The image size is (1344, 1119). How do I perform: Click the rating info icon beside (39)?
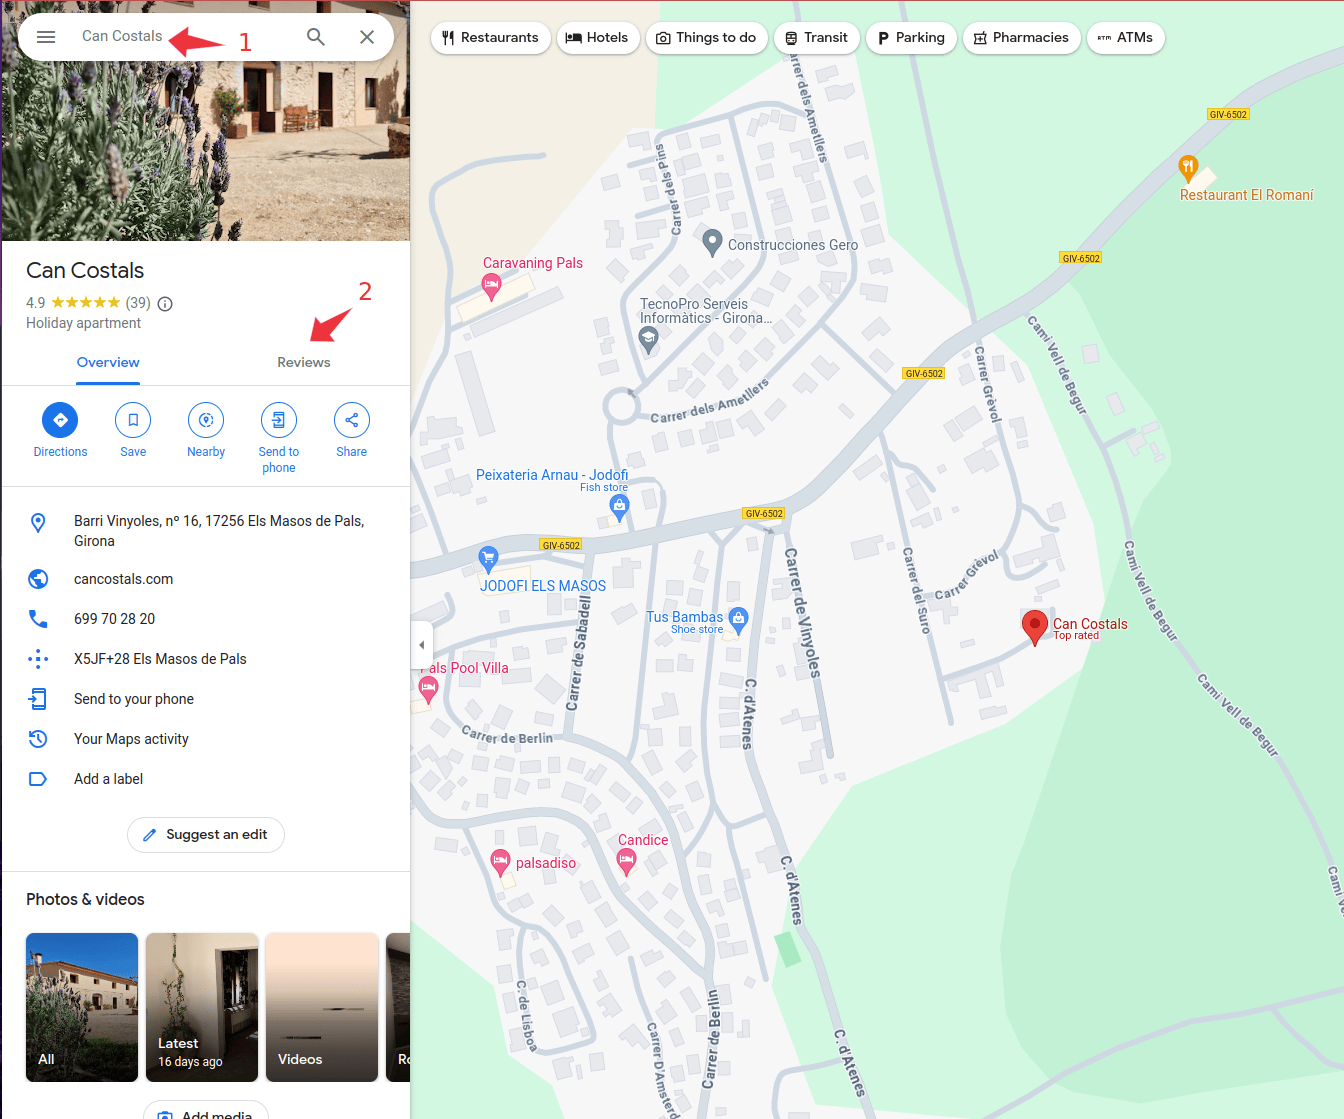166,303
